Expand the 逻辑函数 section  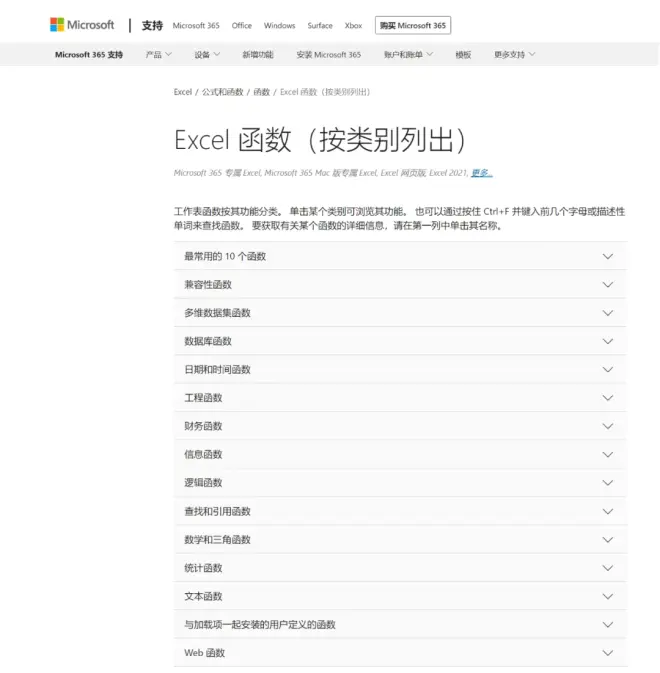click(x=400, y=483)
